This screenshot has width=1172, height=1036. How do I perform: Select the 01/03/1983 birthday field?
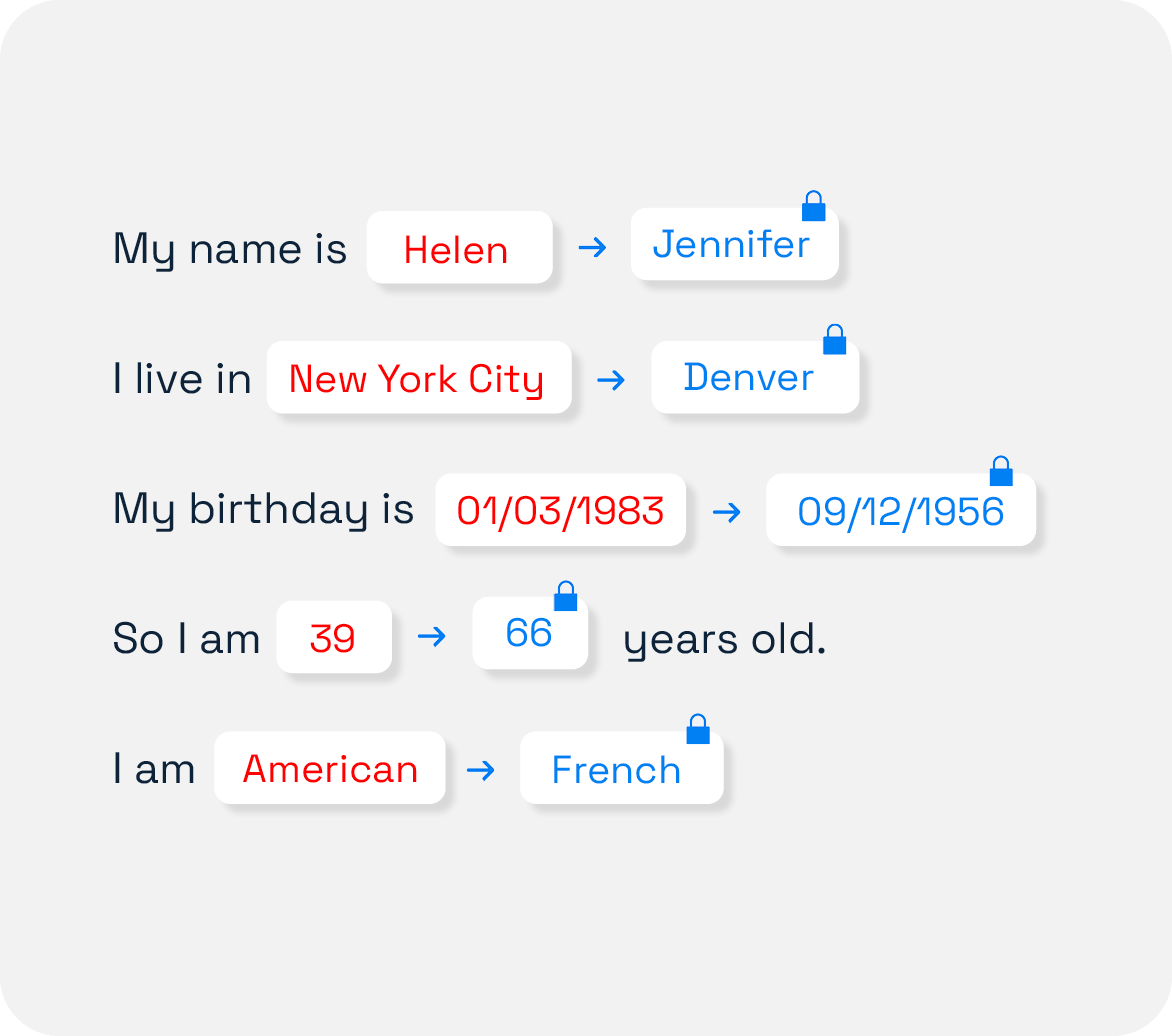point(561,510)
